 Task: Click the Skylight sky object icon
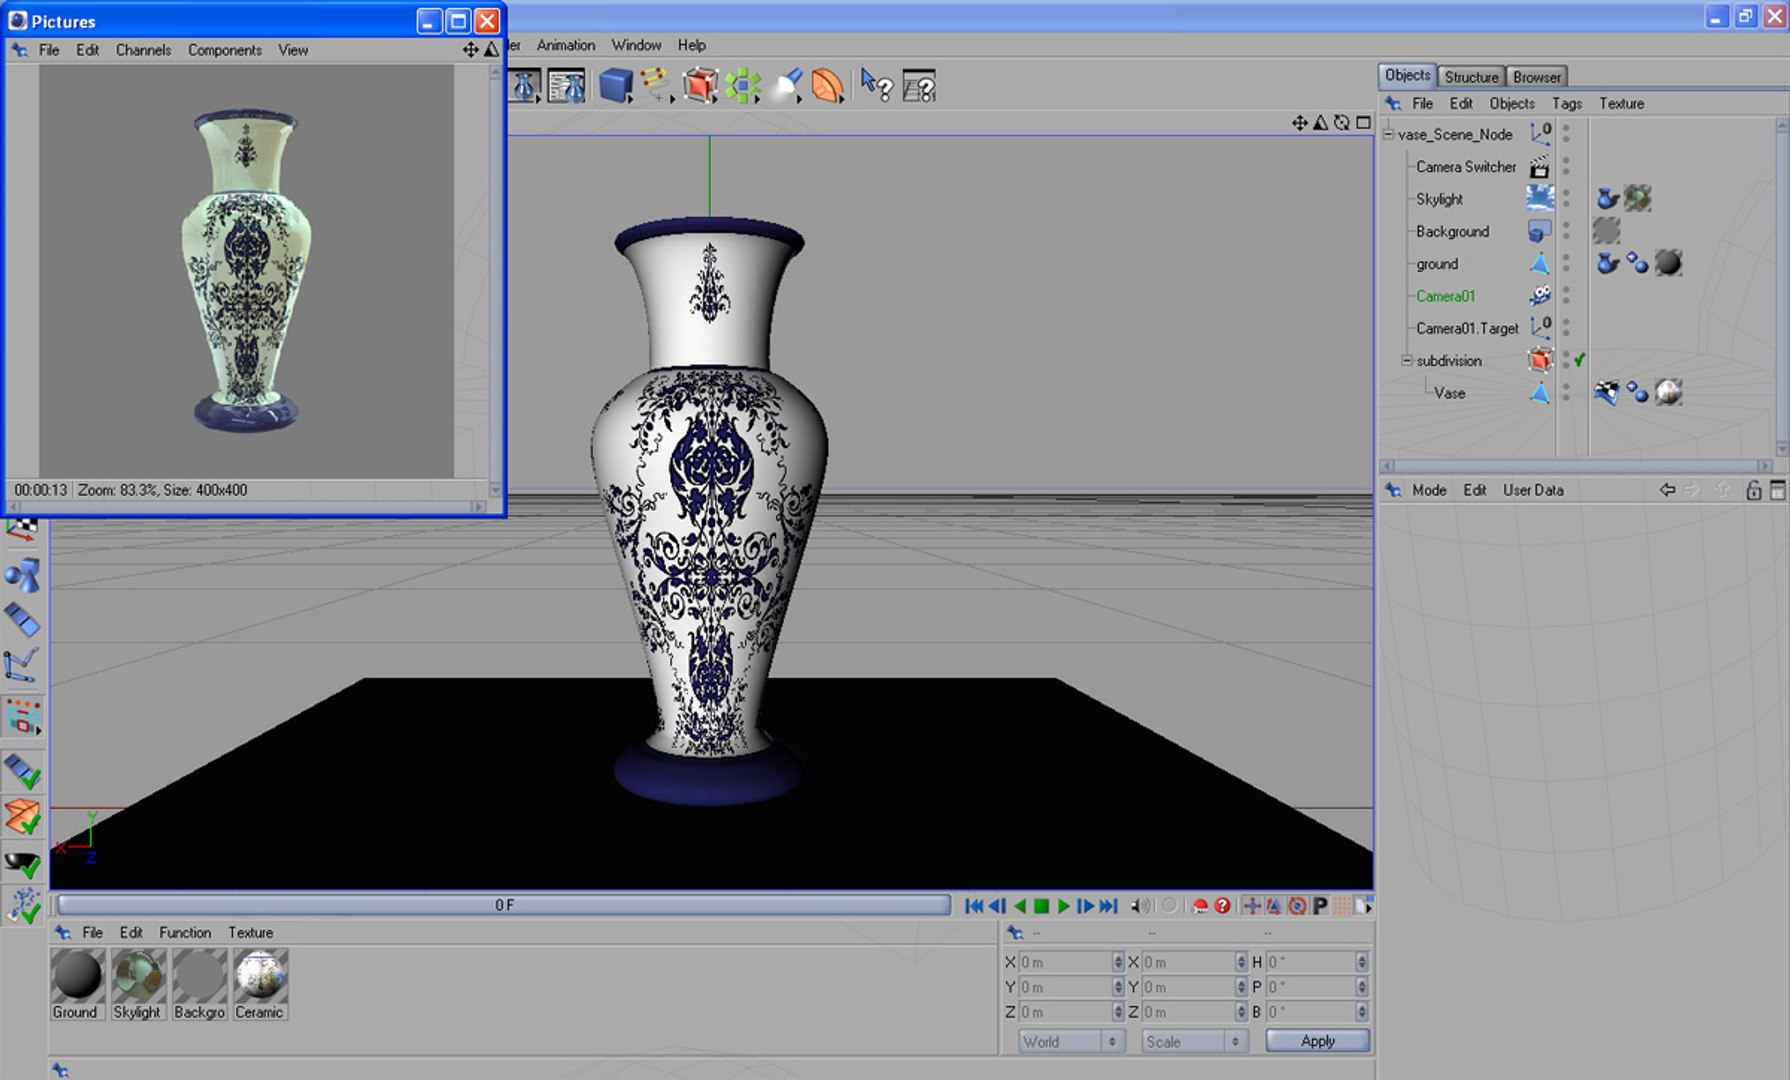(1540, 198)
